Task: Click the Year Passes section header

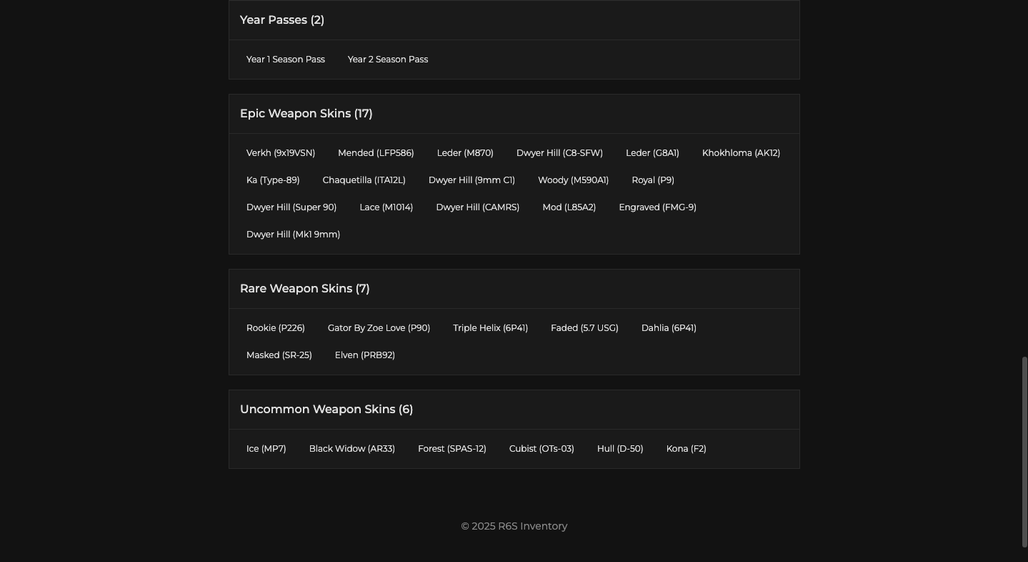Action: pos(513,20)
